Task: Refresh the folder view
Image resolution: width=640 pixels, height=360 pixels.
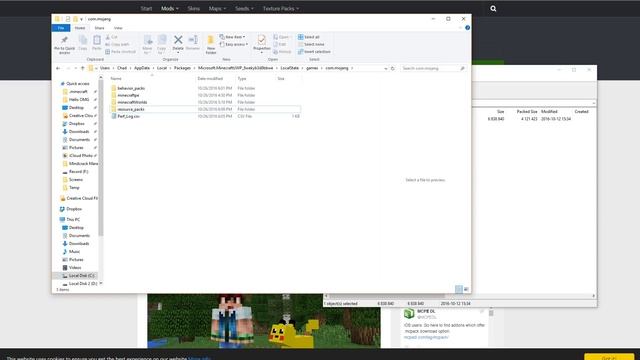Action: coord(393,69)
